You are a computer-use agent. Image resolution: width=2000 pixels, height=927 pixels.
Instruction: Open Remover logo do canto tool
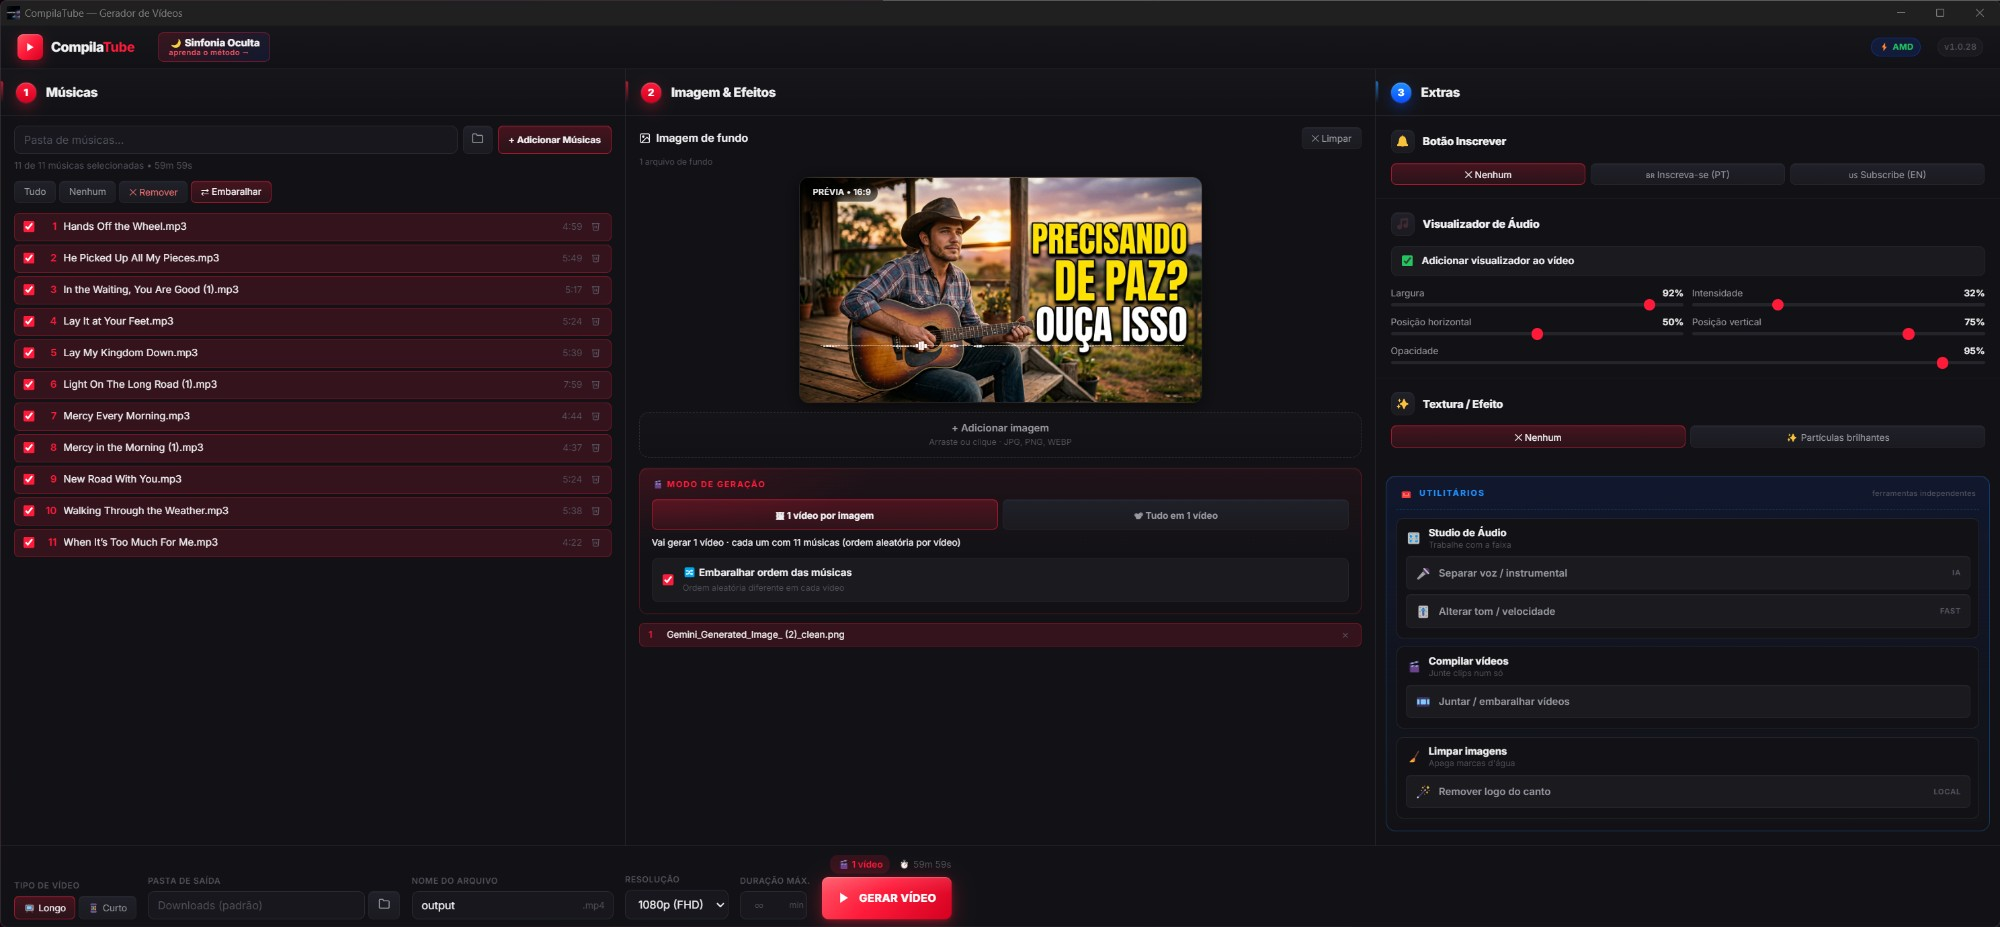(1687, 792)
